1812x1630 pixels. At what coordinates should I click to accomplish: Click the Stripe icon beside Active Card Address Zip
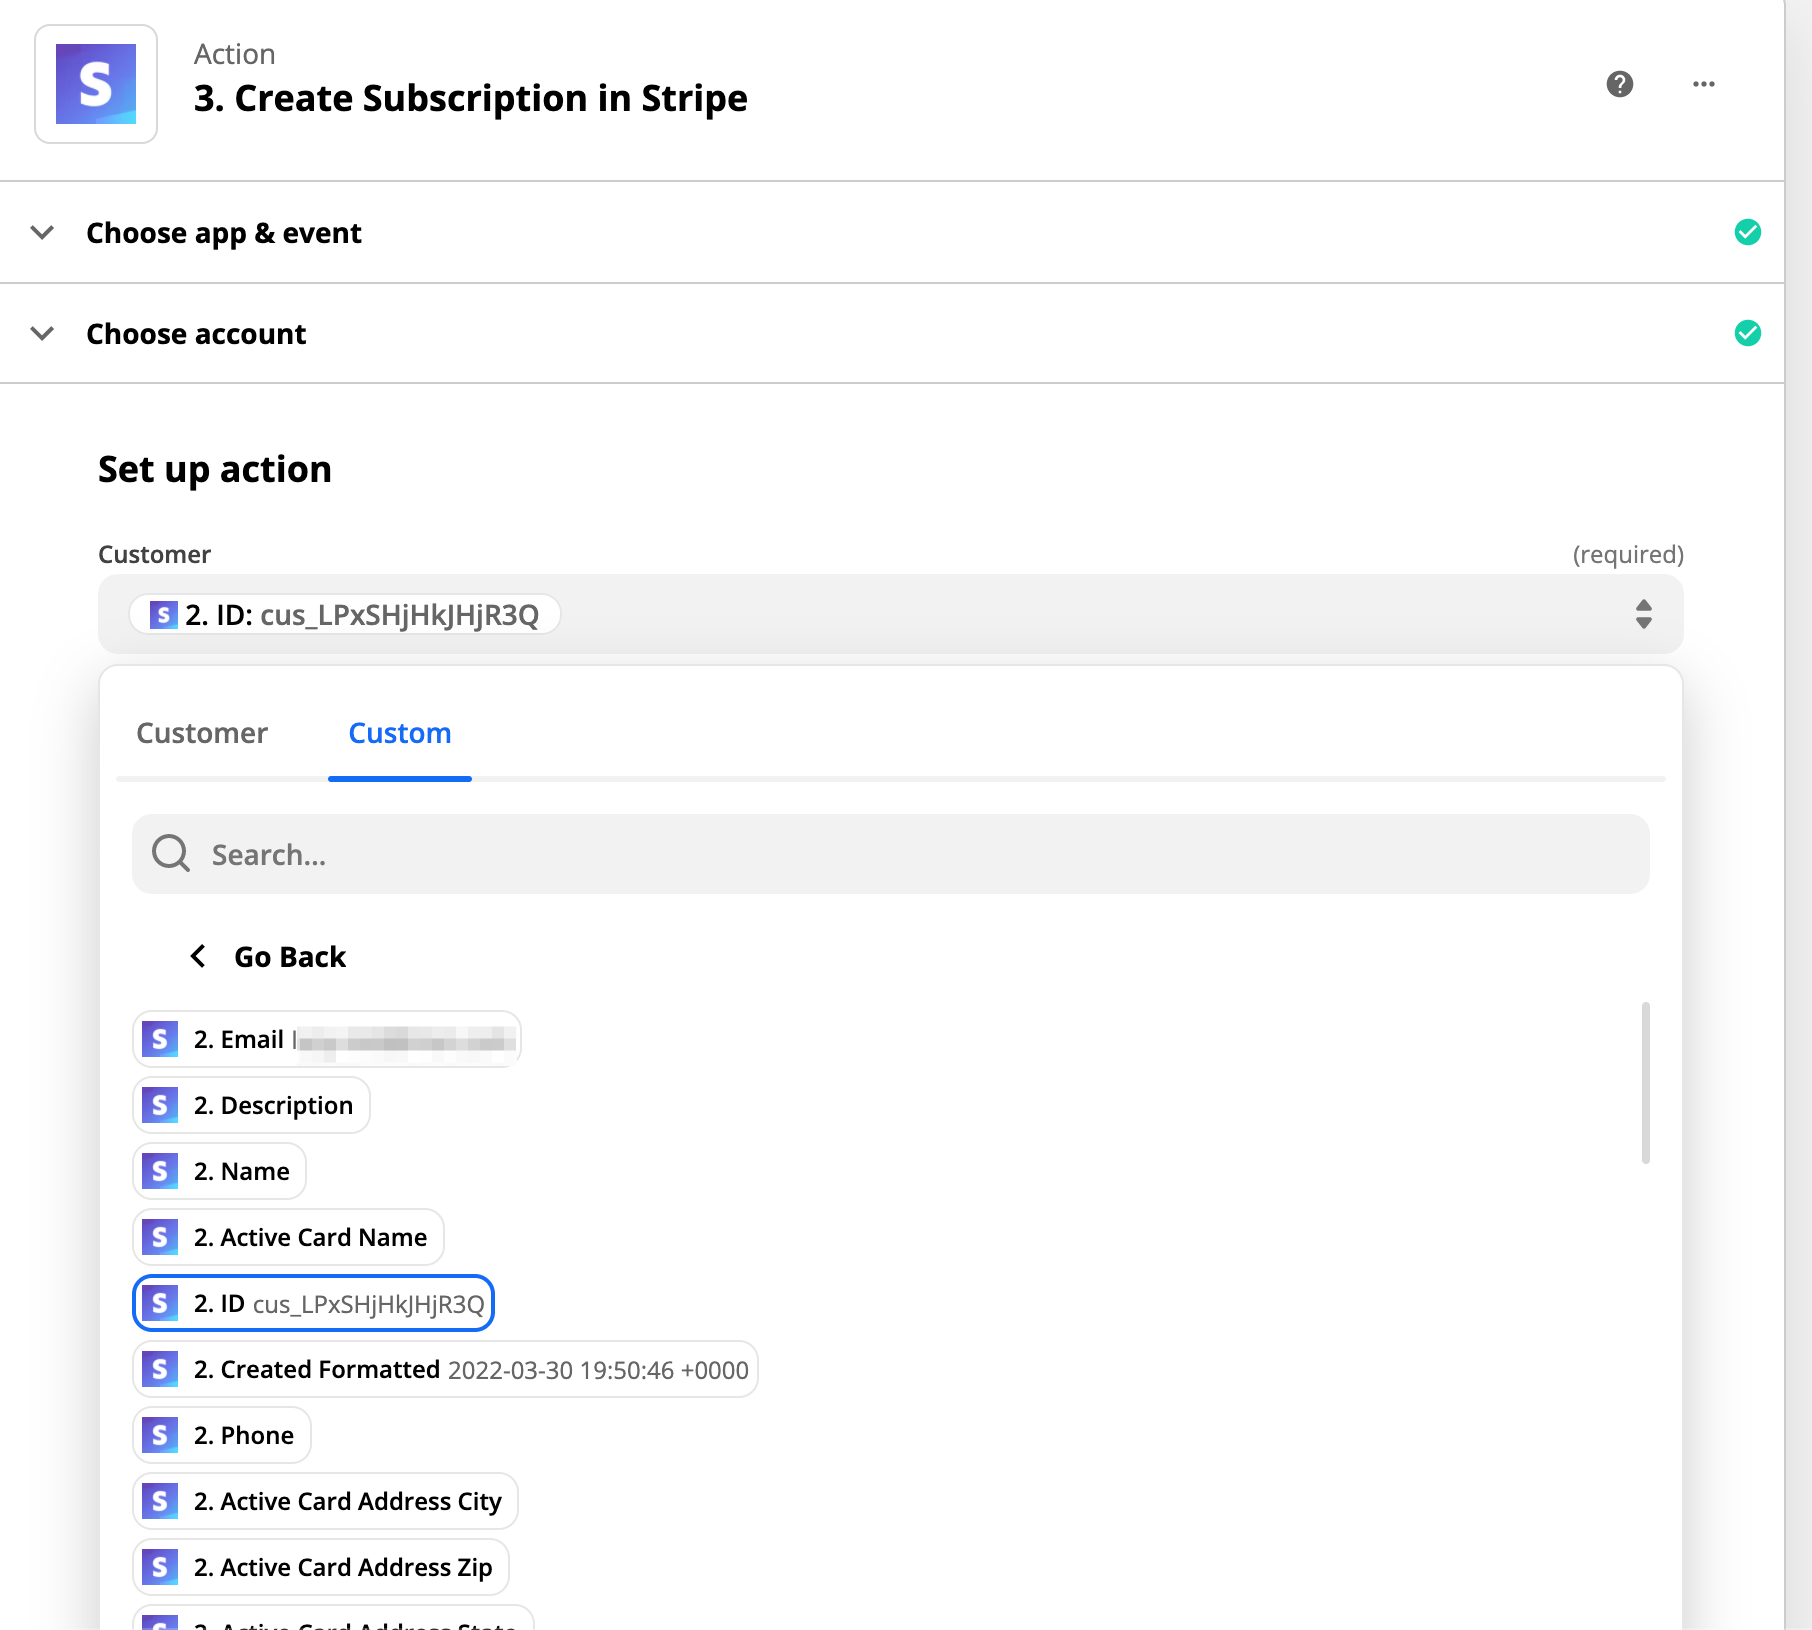coord(160,1567)
